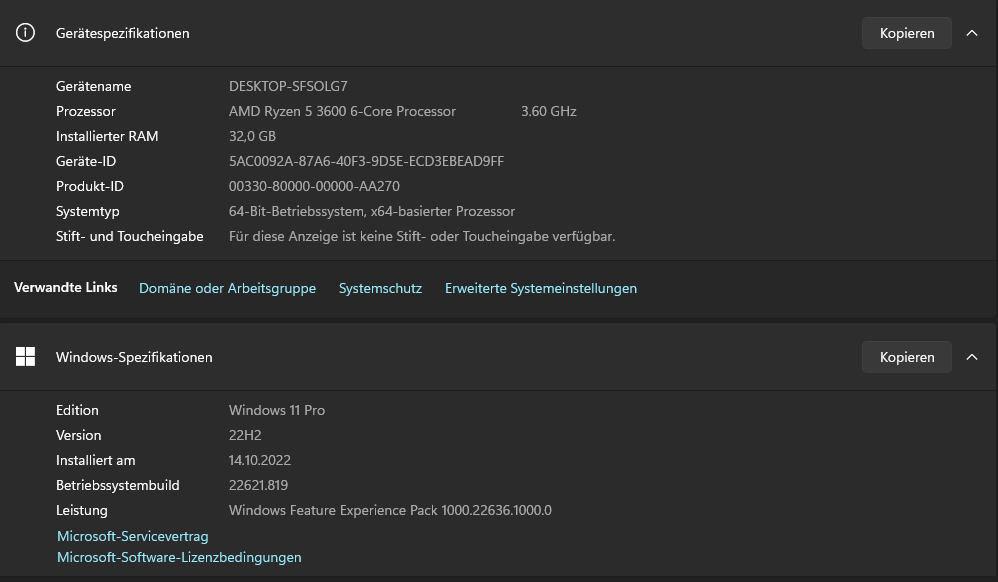Click the Verwandte Links label
998x582 pixels.
[66, 288]
